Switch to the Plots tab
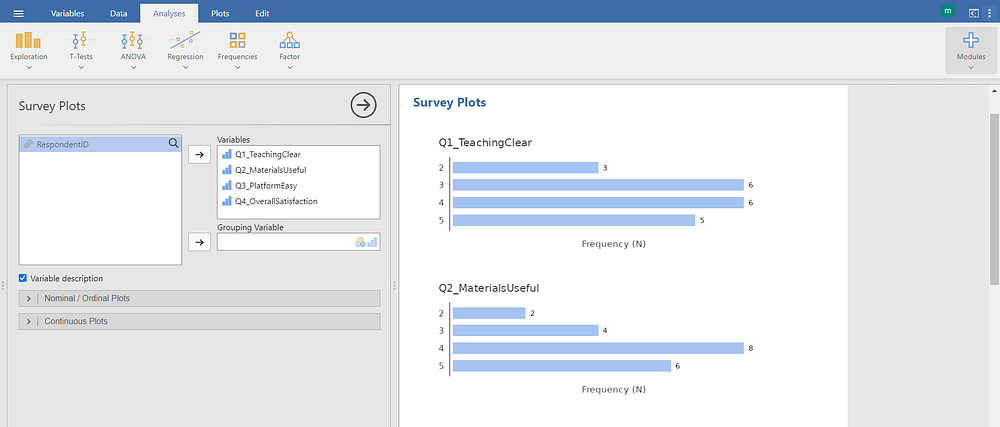The image size is (1000, 427). point(220,13)
